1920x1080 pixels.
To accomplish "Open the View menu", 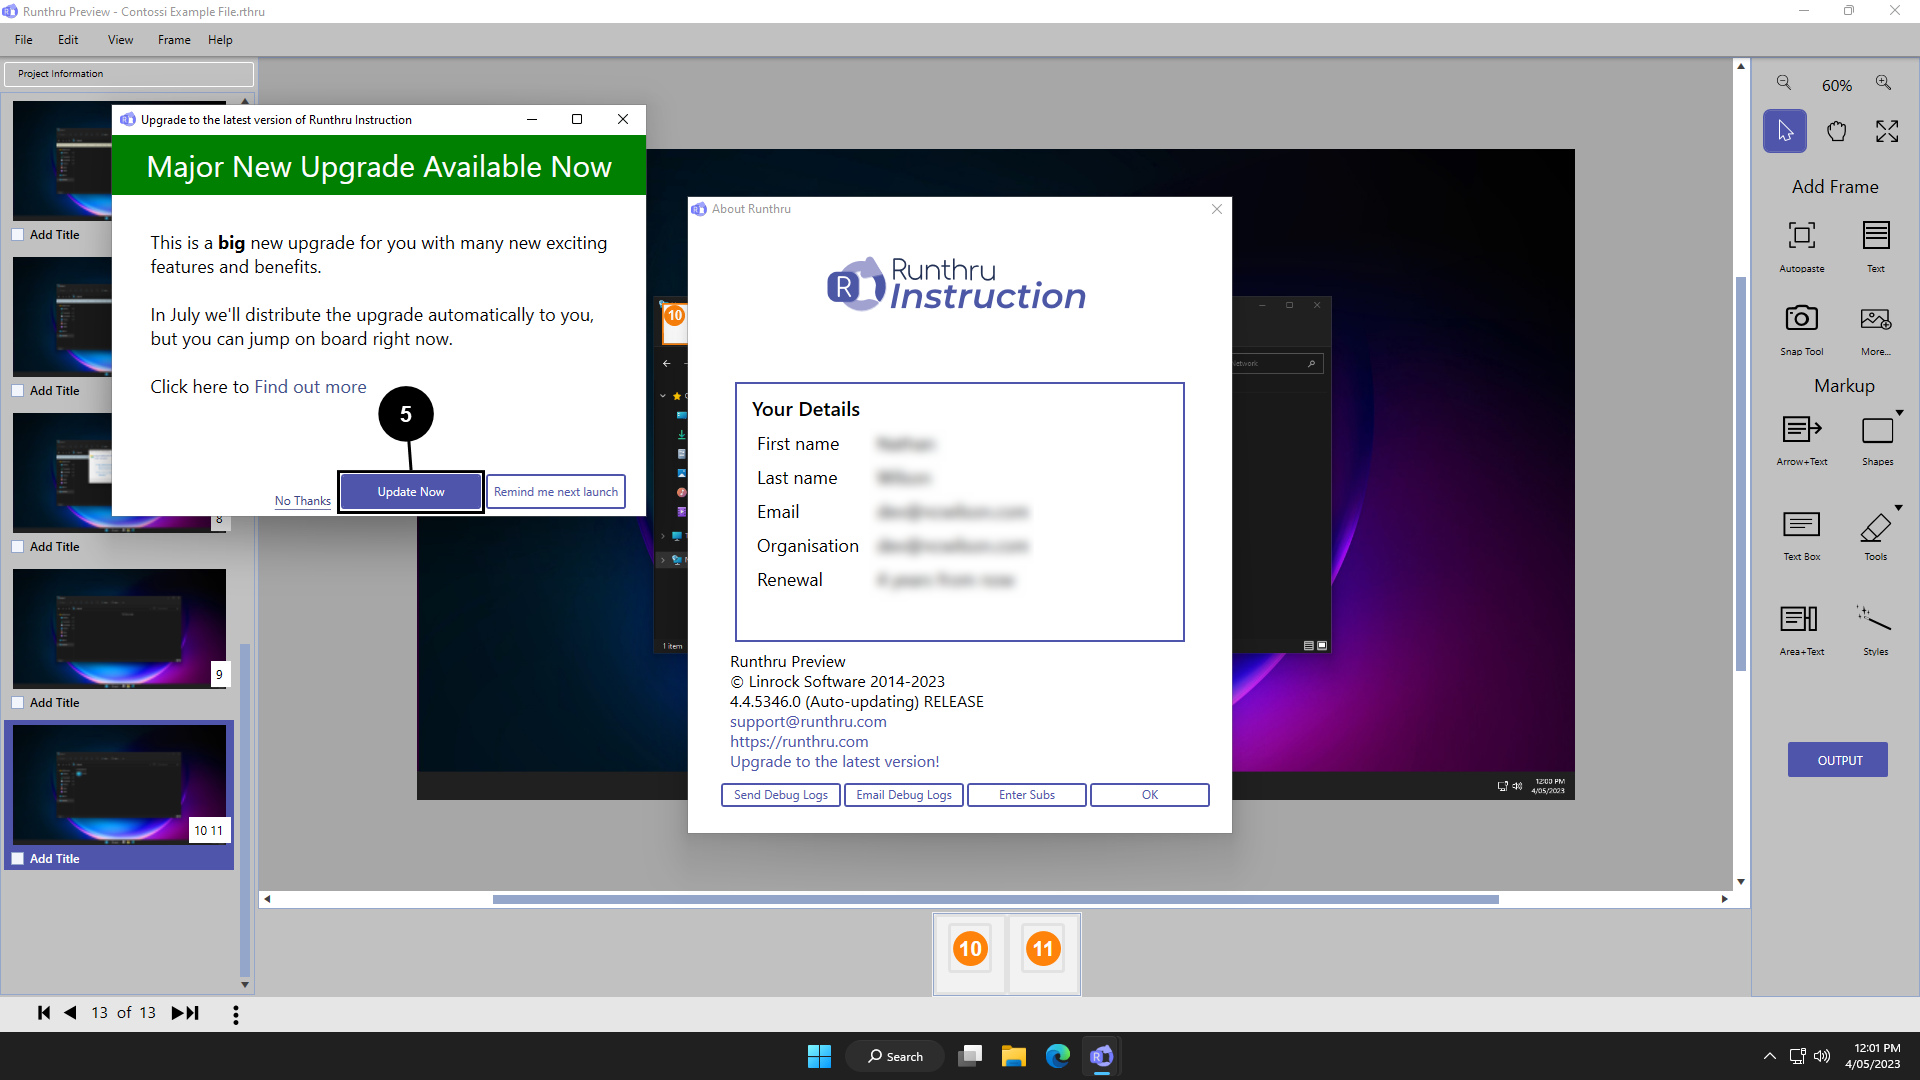I will tap(120, 40).
